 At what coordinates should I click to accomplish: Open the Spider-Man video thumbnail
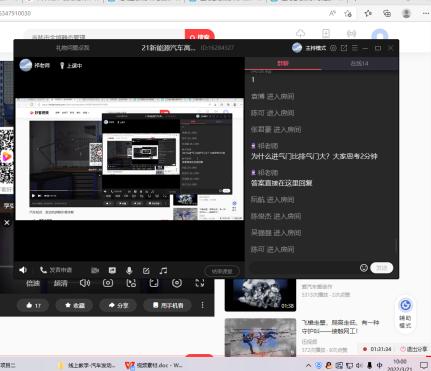point(260,337)
